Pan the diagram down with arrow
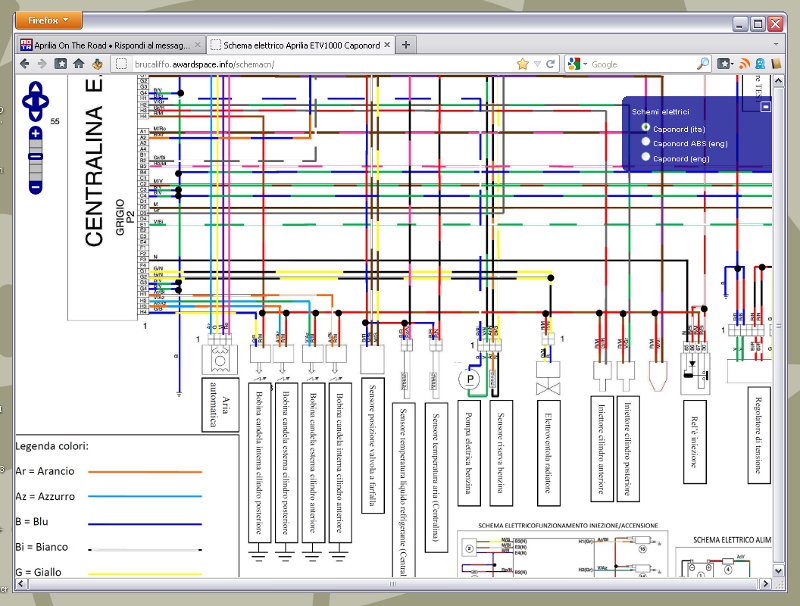 pos(35,115)
